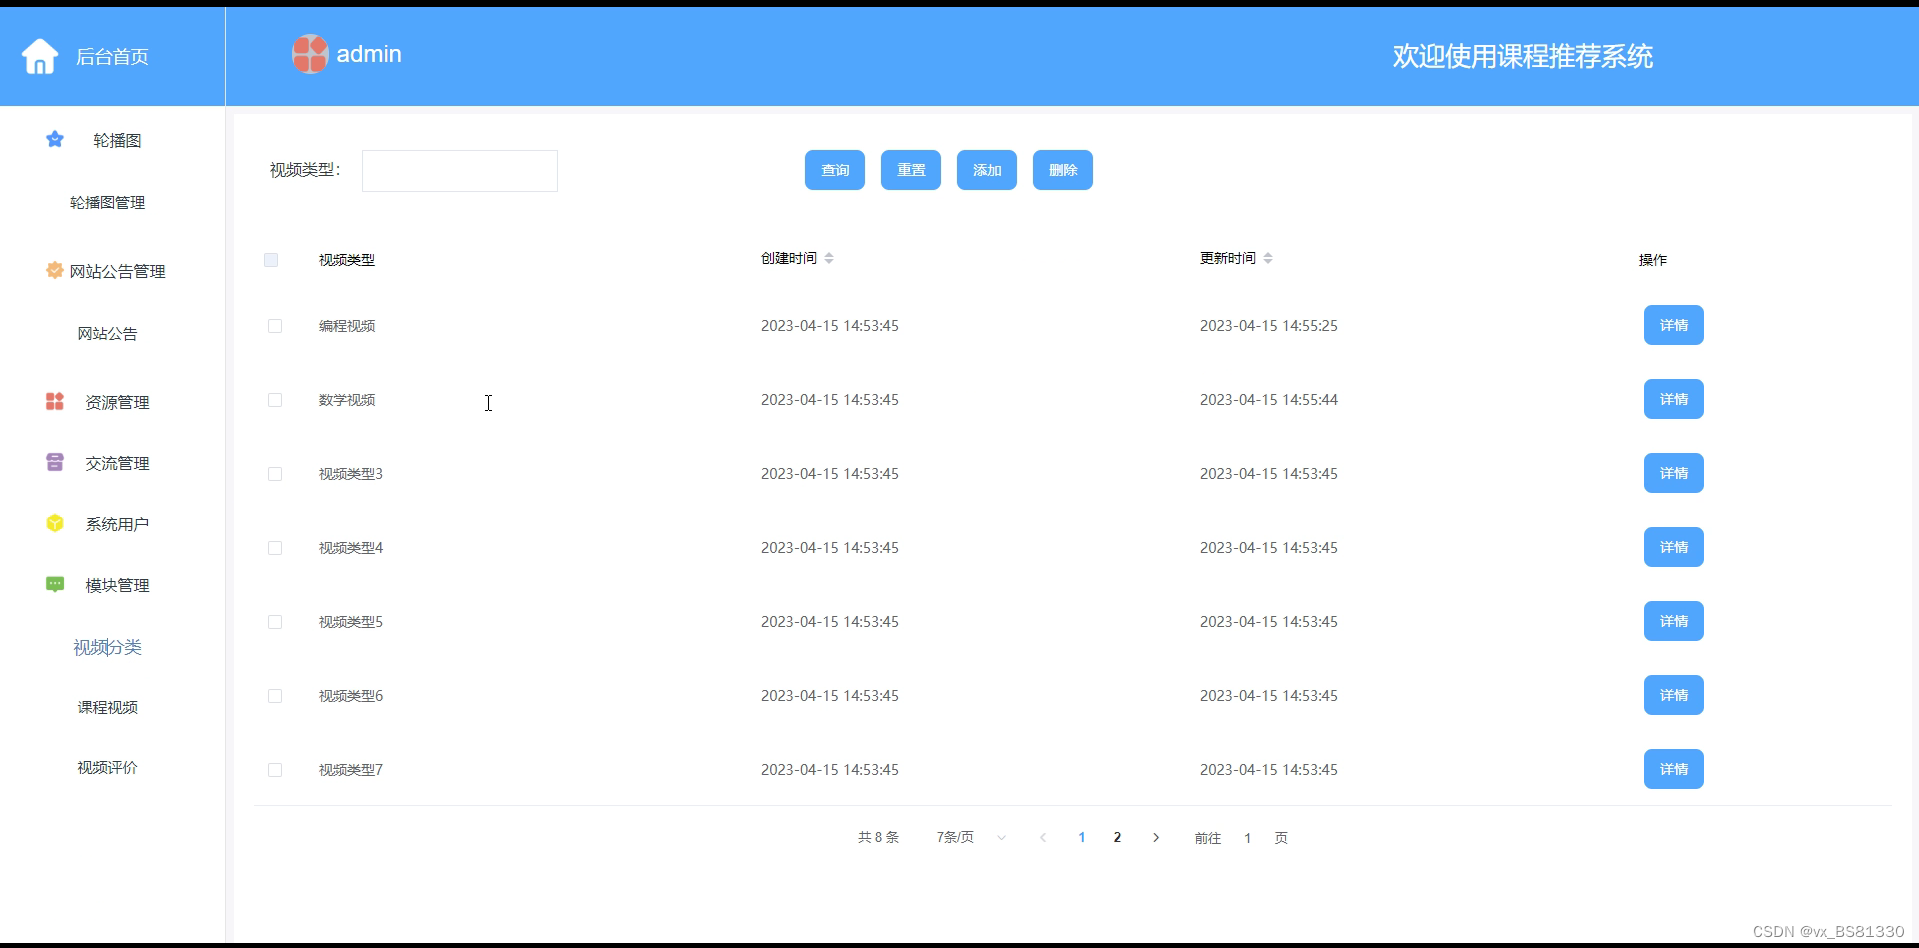The height and width of the screenshot is (948, 1919).
Task: Click the home house icon
Action: pos(40,56)
